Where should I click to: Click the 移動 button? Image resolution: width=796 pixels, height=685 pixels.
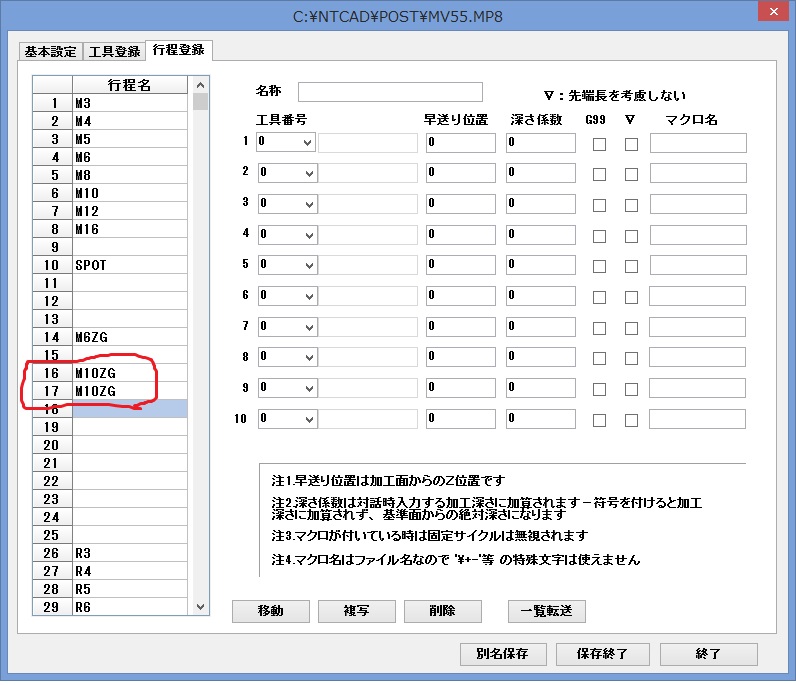click(271, 611)
